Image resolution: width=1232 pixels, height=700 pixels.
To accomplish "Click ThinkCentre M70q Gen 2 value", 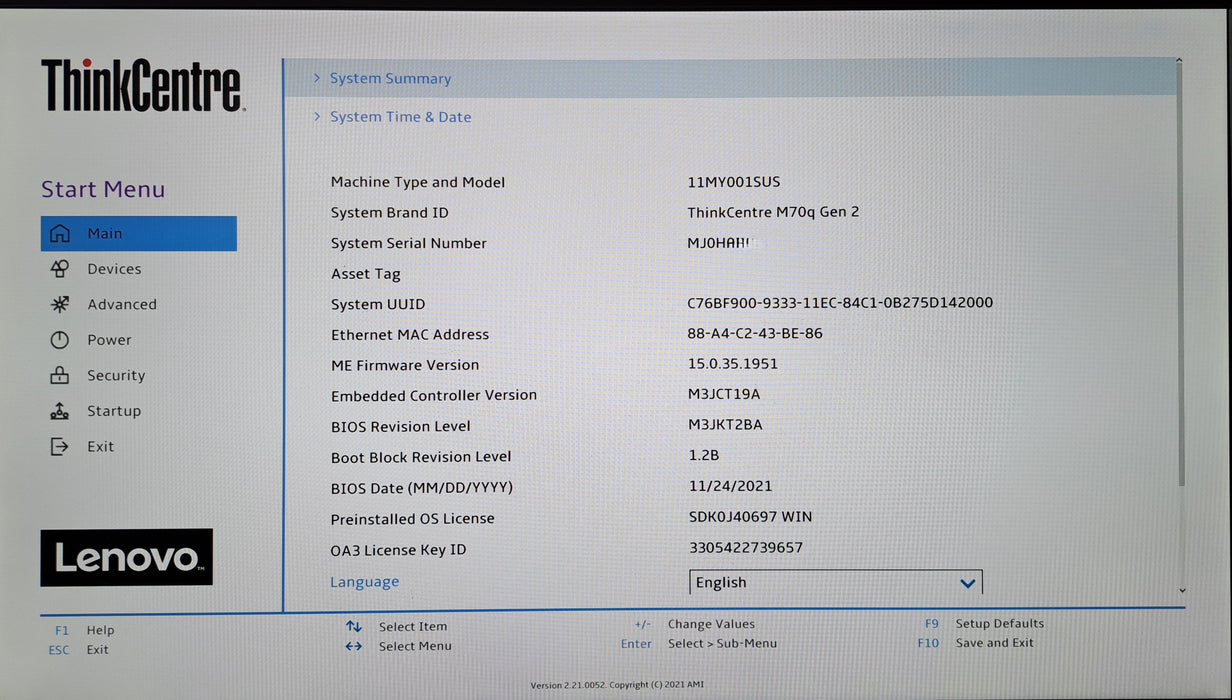I will click(773, 212).
